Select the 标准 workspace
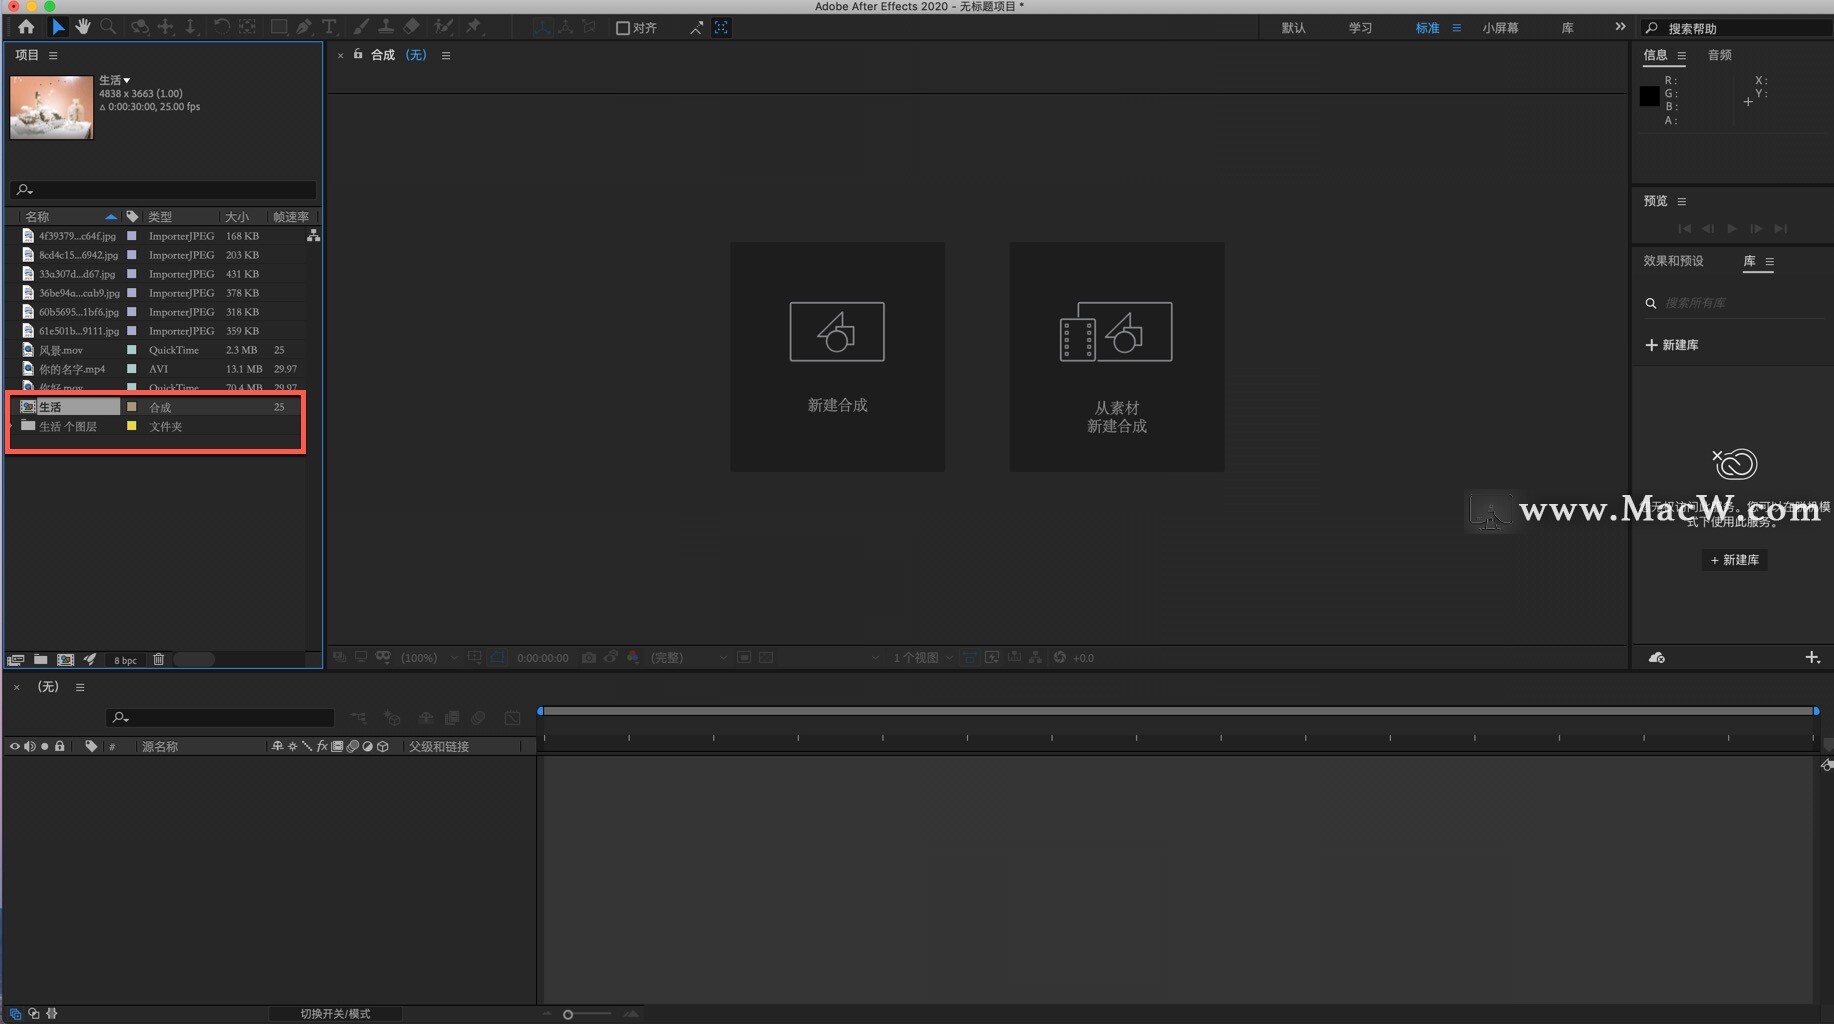Screen dimensions: 1834x1024 click(1427, 28)
